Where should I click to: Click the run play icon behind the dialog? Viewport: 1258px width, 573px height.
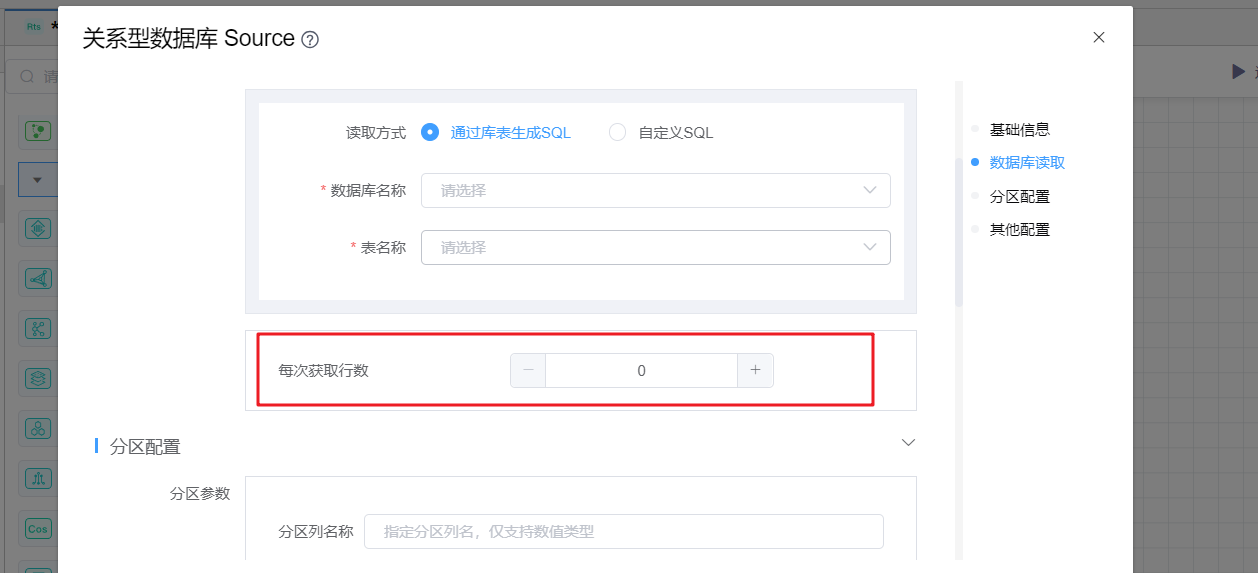pyautogui.click(x=1238, y=71)
